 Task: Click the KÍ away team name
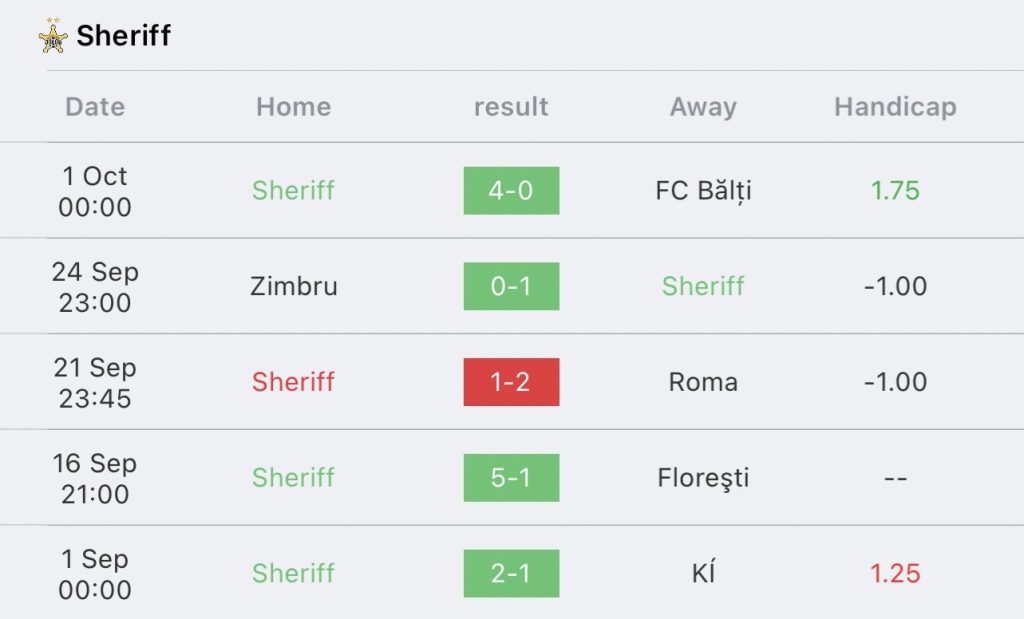(x=703, y=573)
